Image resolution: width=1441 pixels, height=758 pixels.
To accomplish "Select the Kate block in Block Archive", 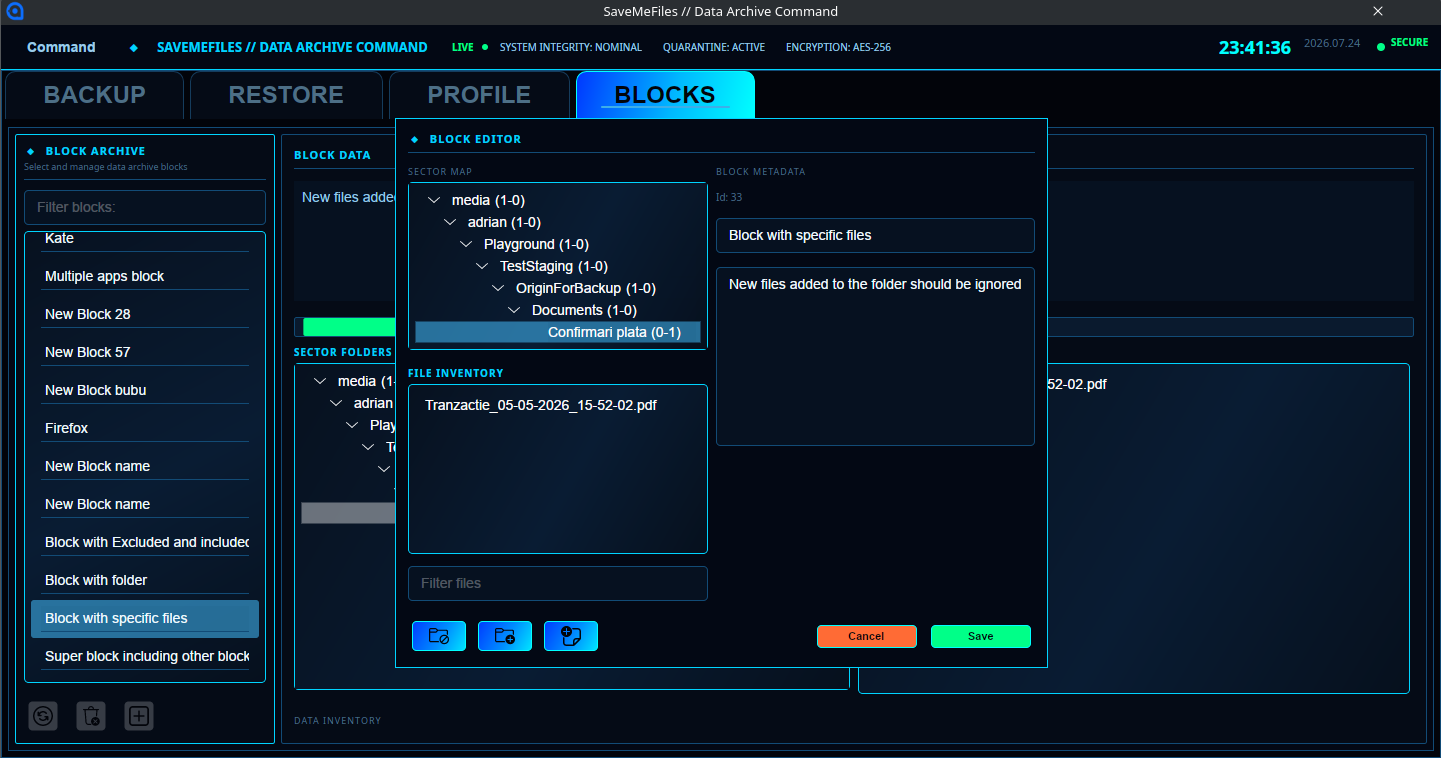I will point(145,240).
